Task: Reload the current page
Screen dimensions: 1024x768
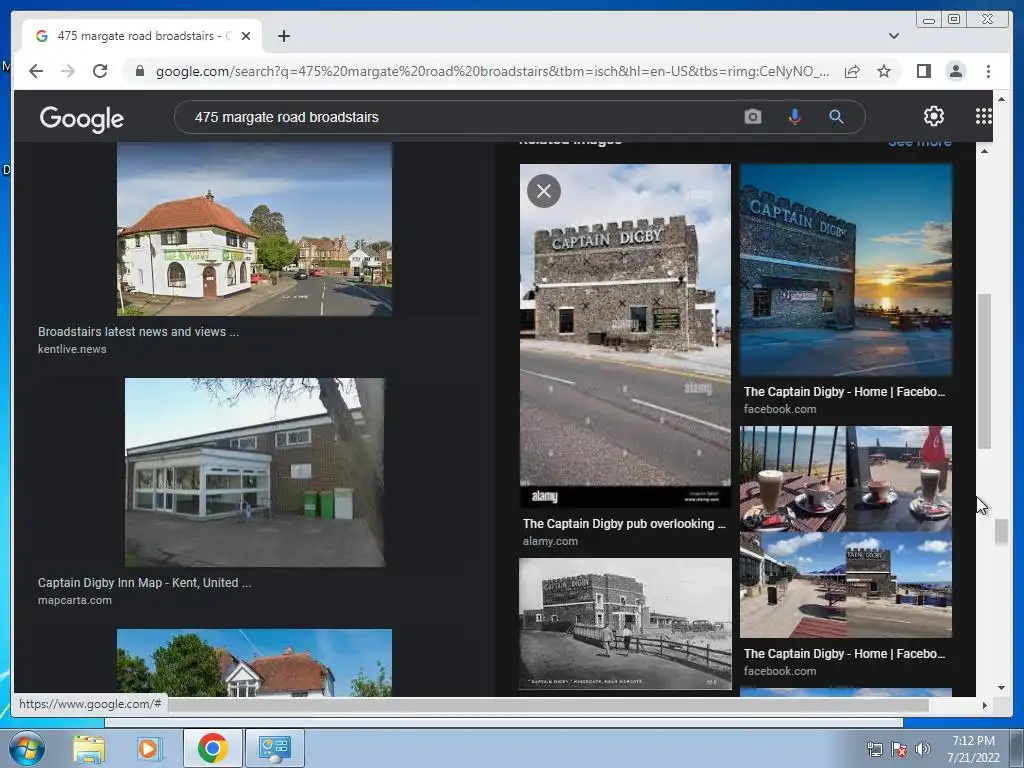Action: pos(100,71)
